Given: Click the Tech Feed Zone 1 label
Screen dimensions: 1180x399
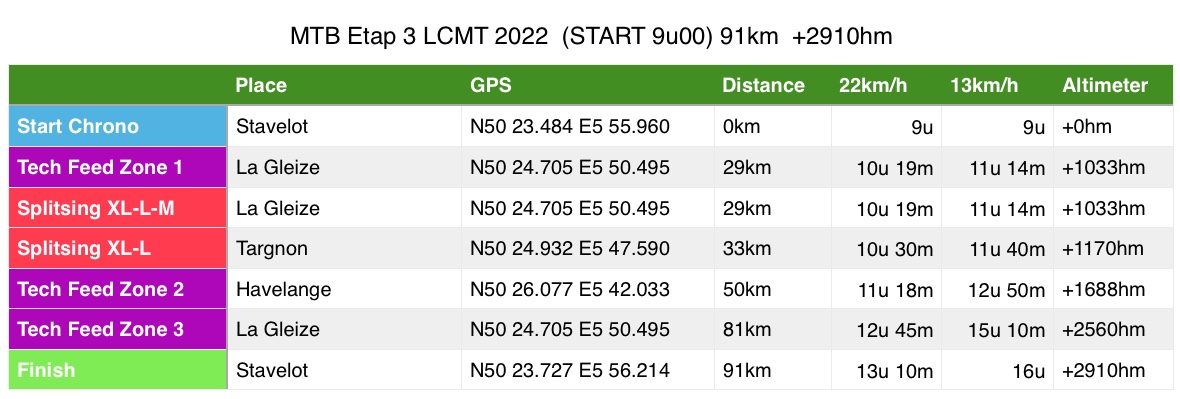Looking at the screenshot, I should [118, 167].
